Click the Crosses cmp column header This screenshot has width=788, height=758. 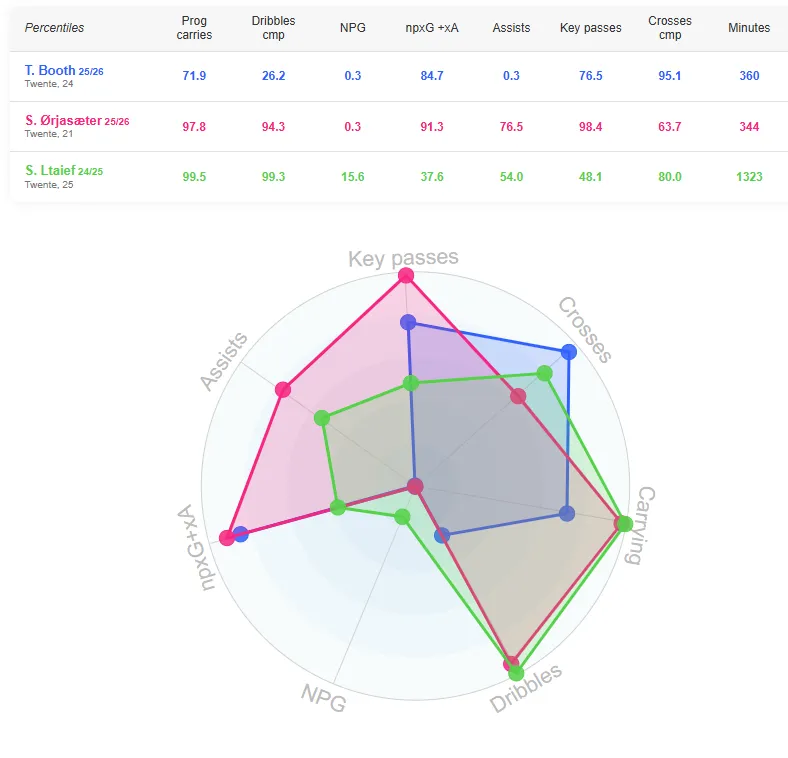pos(669,28)
